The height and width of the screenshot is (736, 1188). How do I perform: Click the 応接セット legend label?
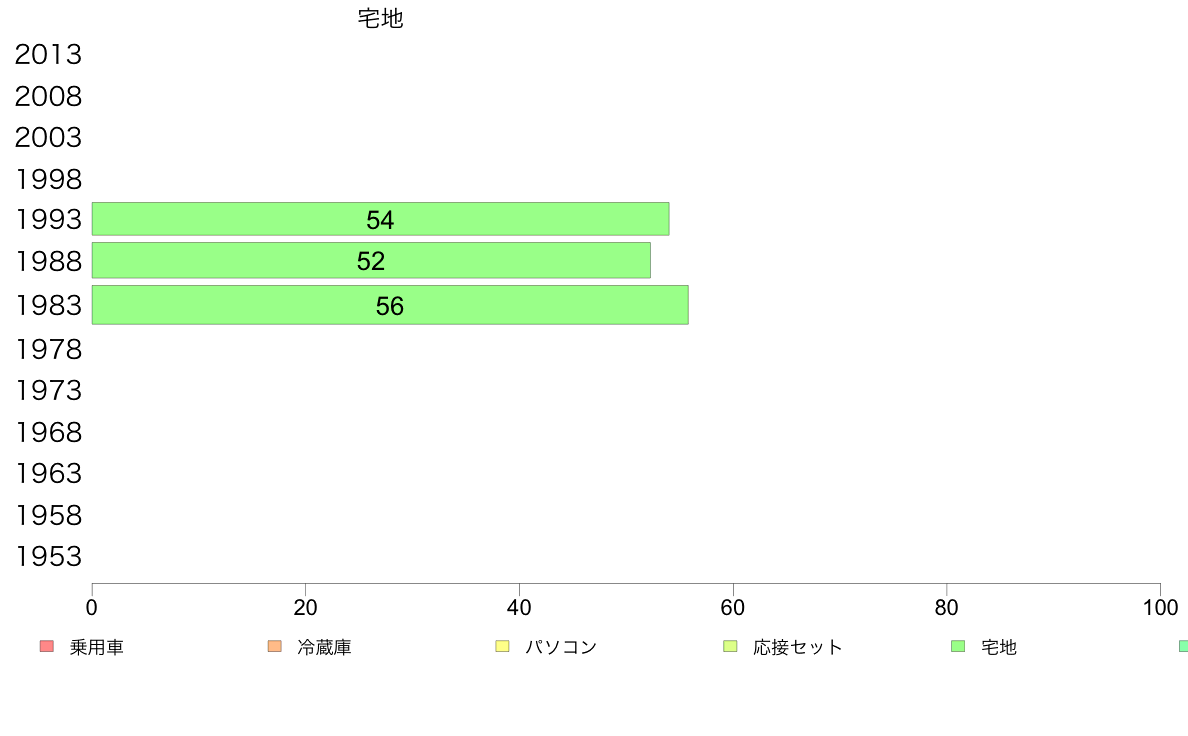(798, 647)
